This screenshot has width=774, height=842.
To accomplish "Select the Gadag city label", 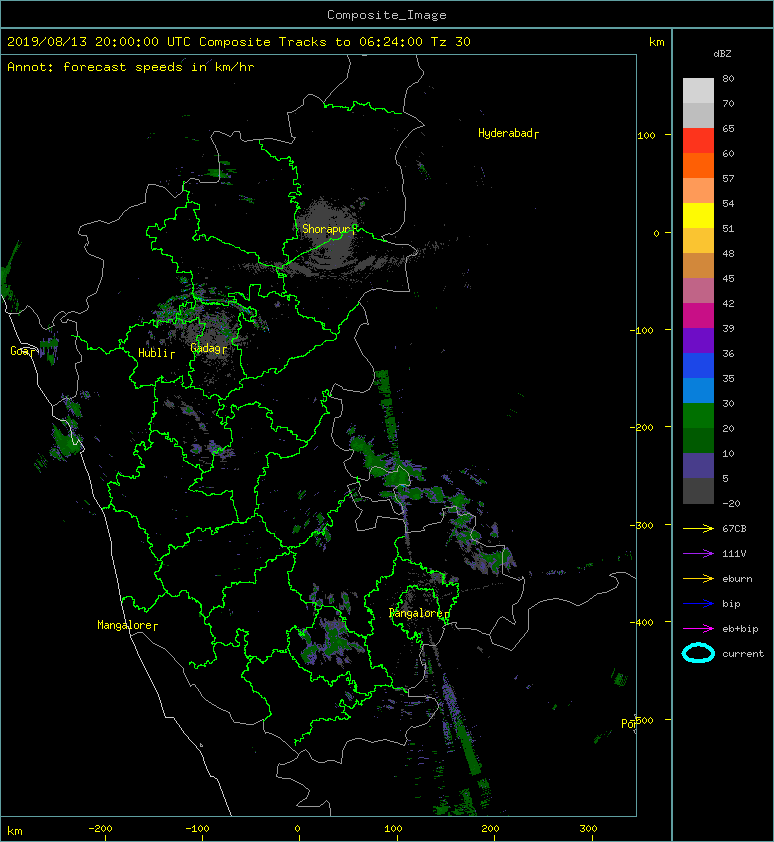I will pyautogui.click(x=205, y=349).
